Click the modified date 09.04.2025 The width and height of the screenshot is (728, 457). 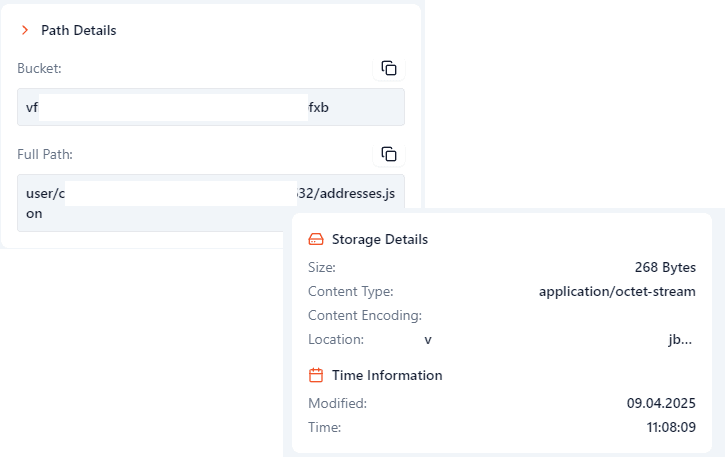coord(661,403)
